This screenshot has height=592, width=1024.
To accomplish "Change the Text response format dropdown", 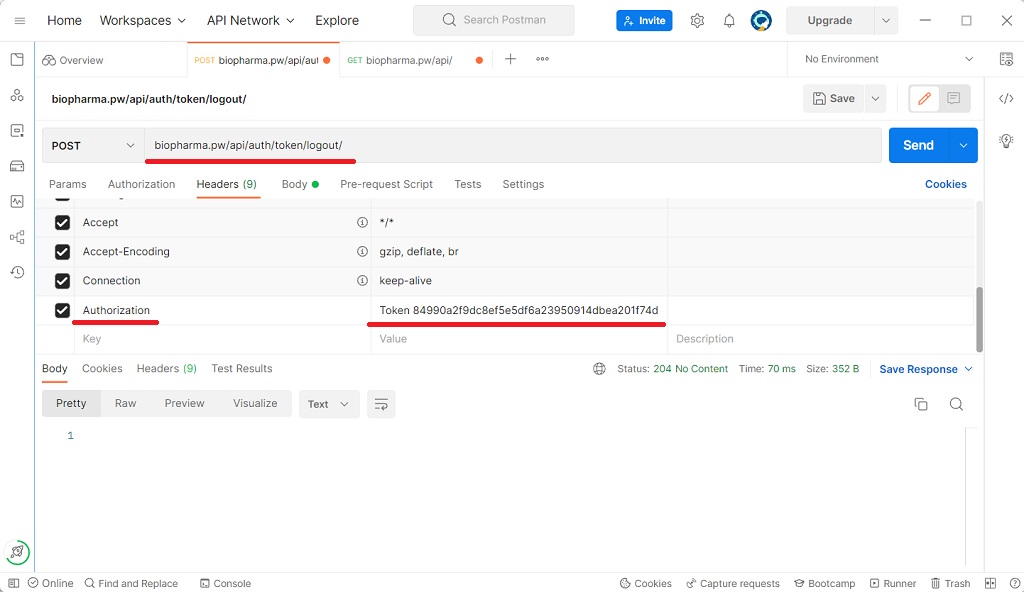I will coord(329,404).
